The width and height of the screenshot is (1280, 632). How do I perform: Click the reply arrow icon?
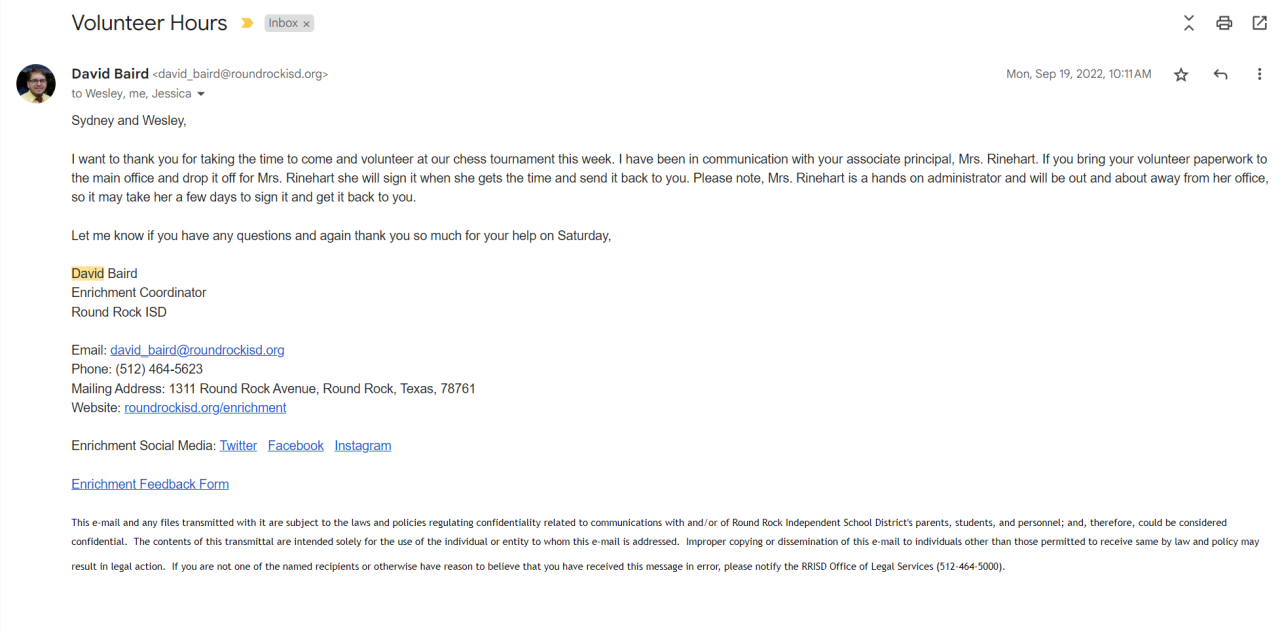1220,75
